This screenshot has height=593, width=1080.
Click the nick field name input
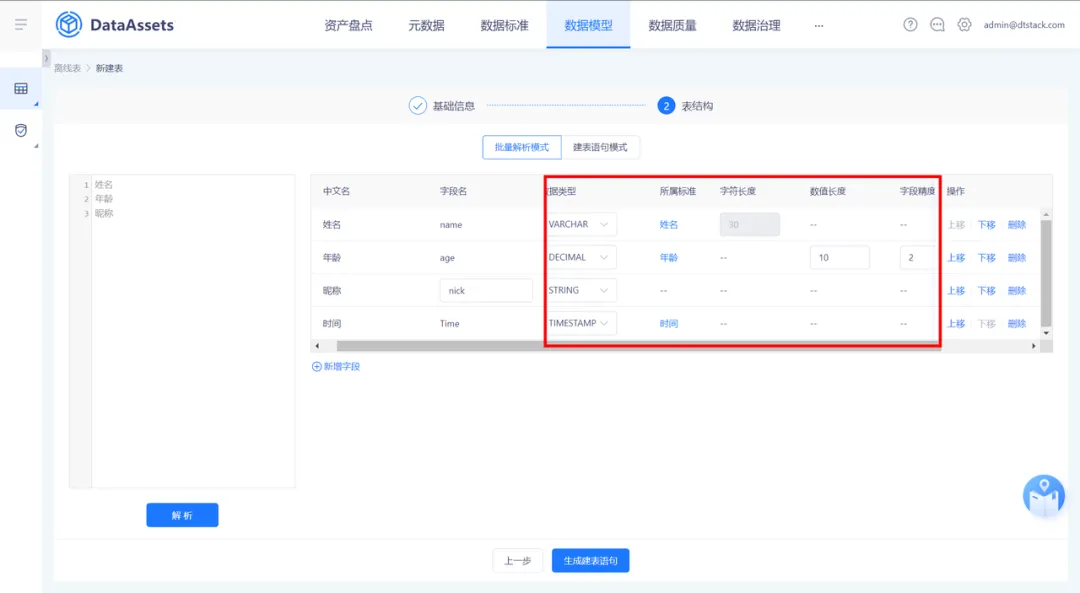click(x=486, y=291)
